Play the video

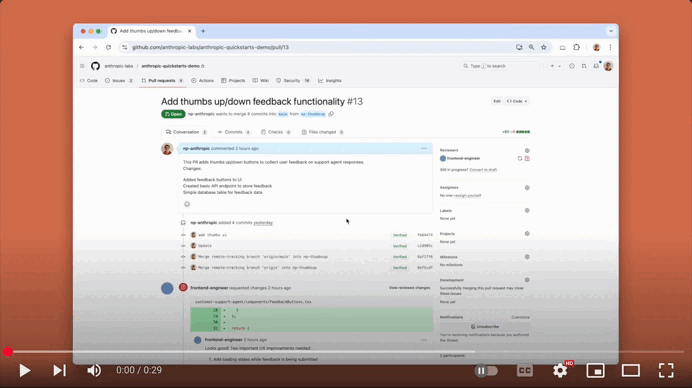click(x=25, y=370)
